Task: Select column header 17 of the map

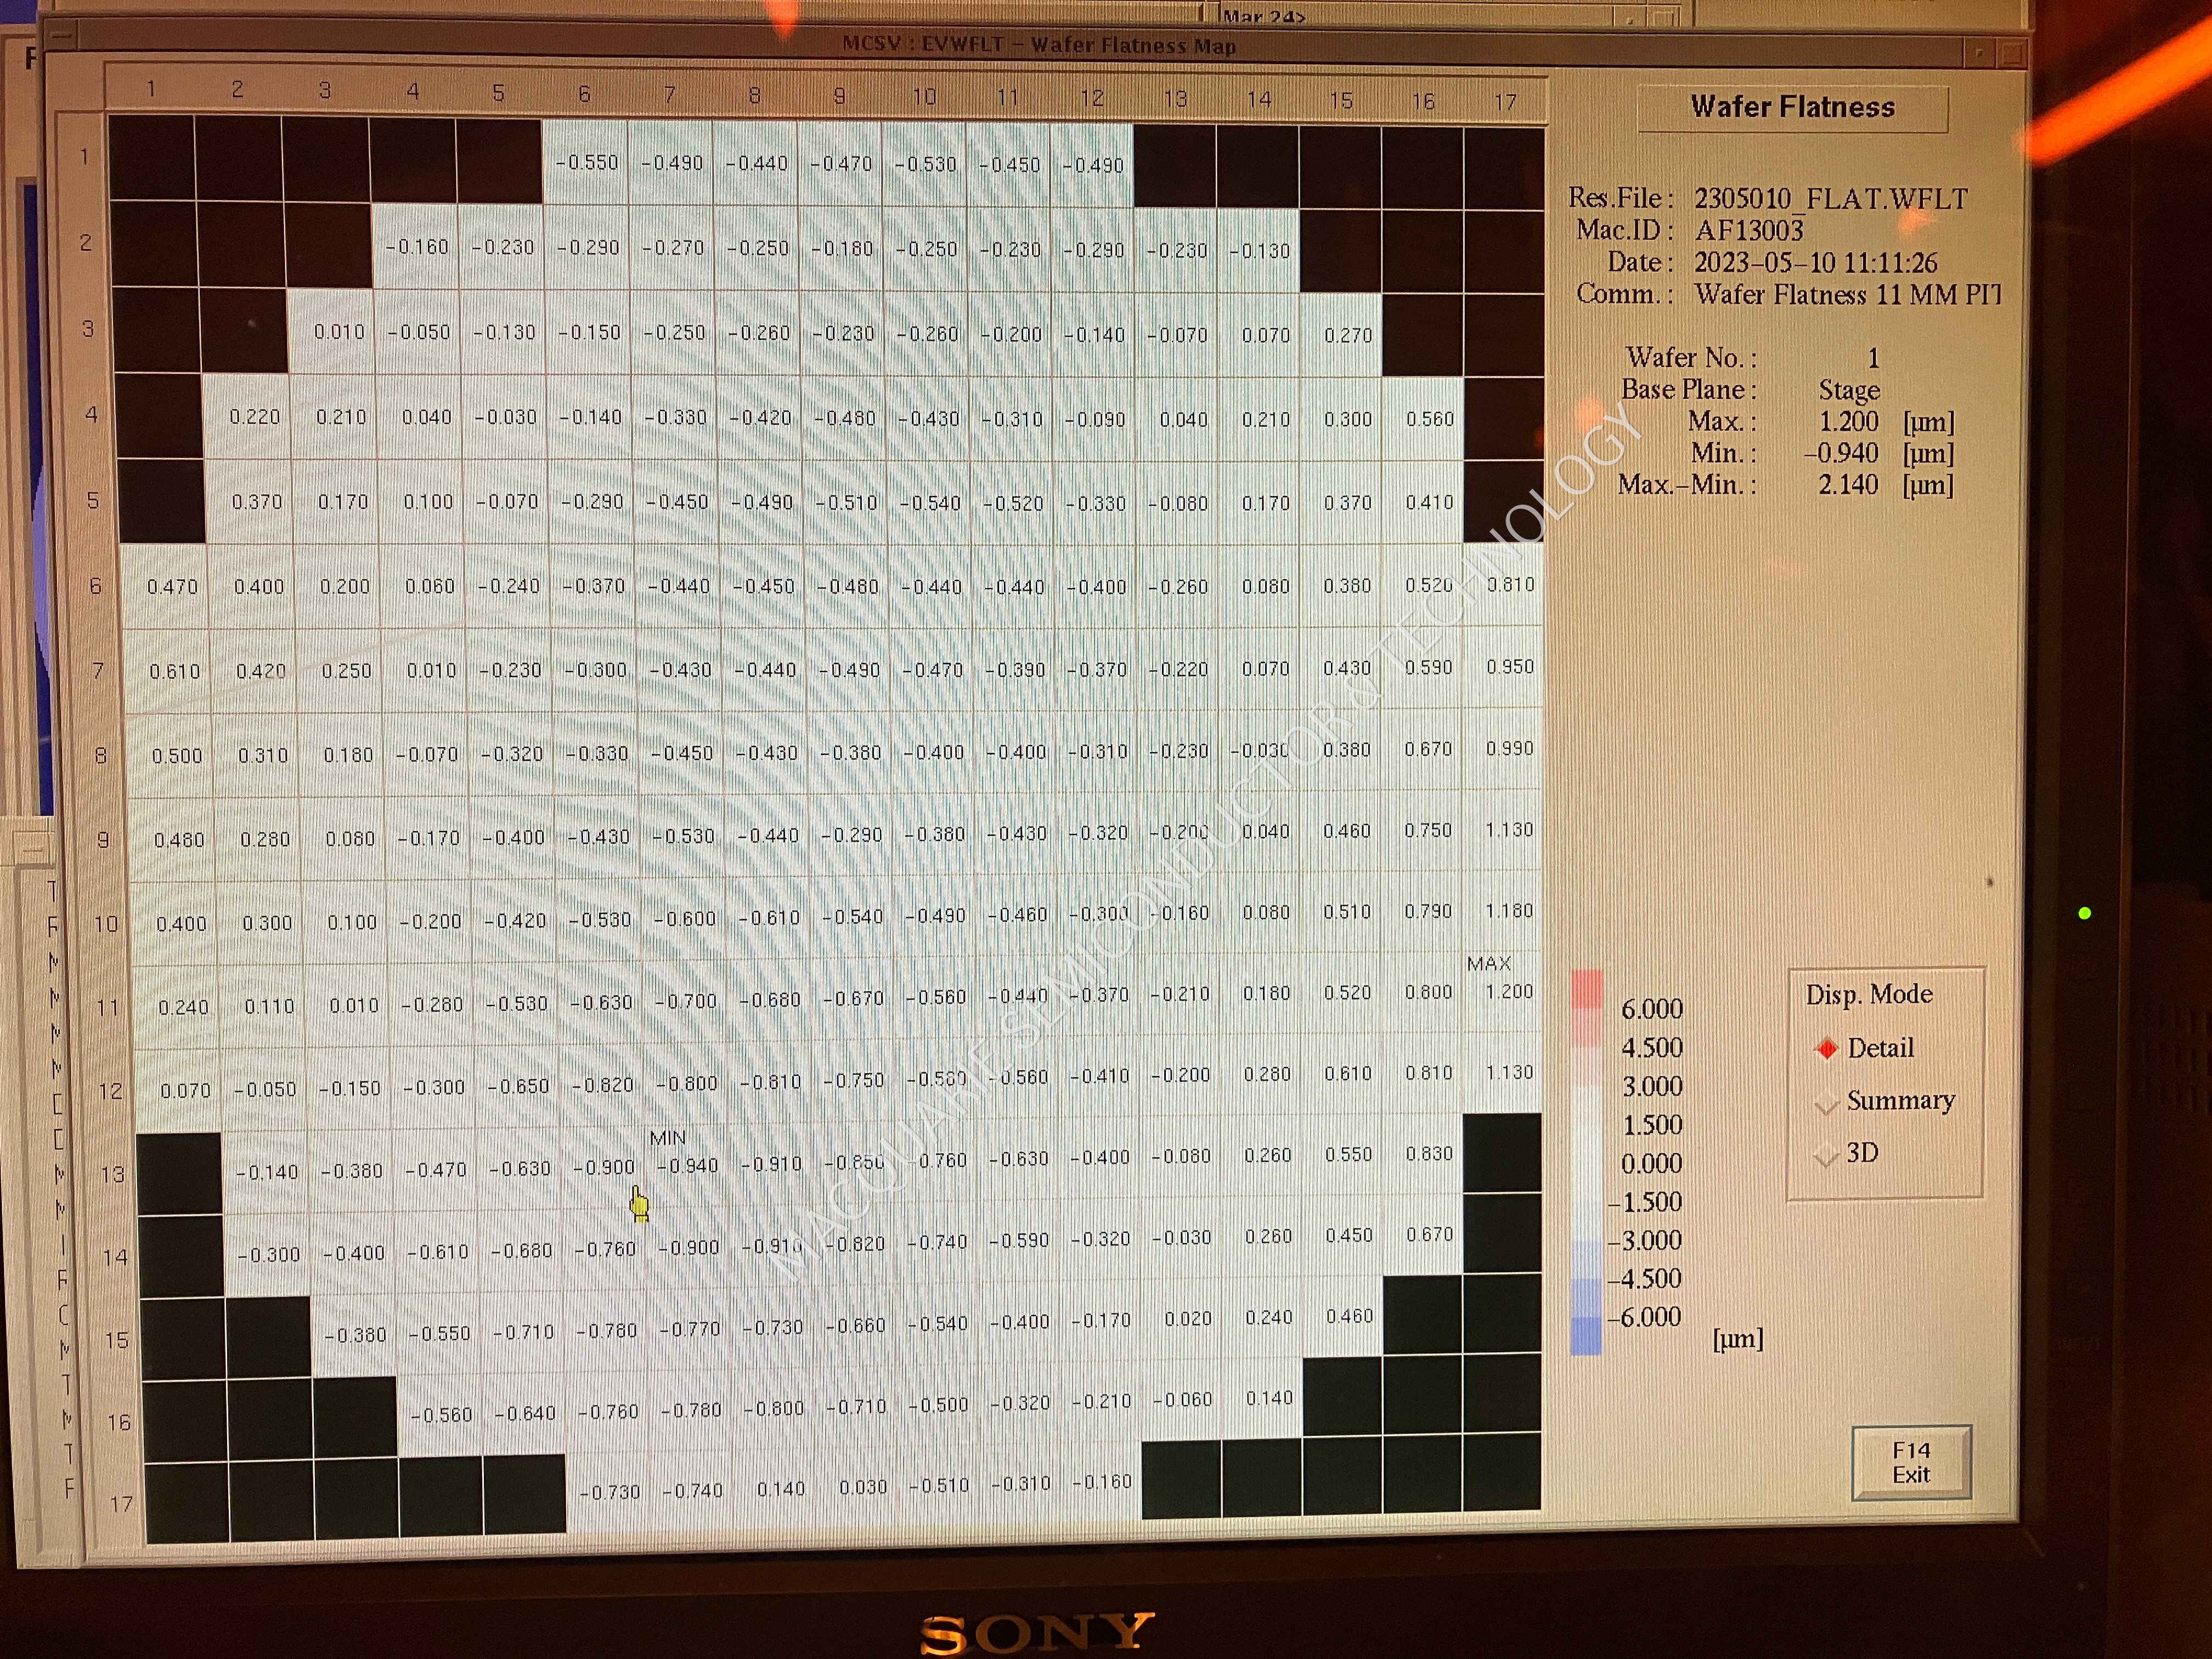Action: click(x=1505, y=102)
